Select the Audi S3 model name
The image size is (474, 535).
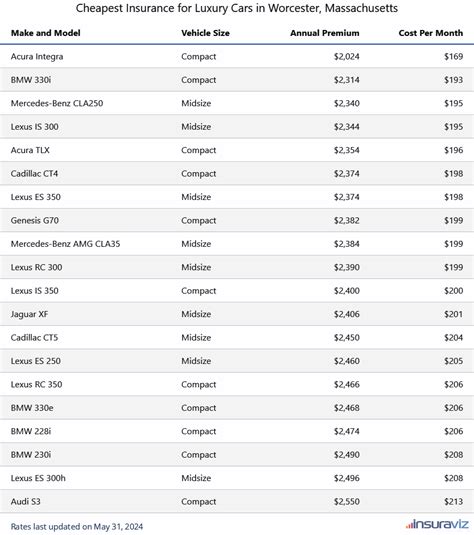click(26, 502)
